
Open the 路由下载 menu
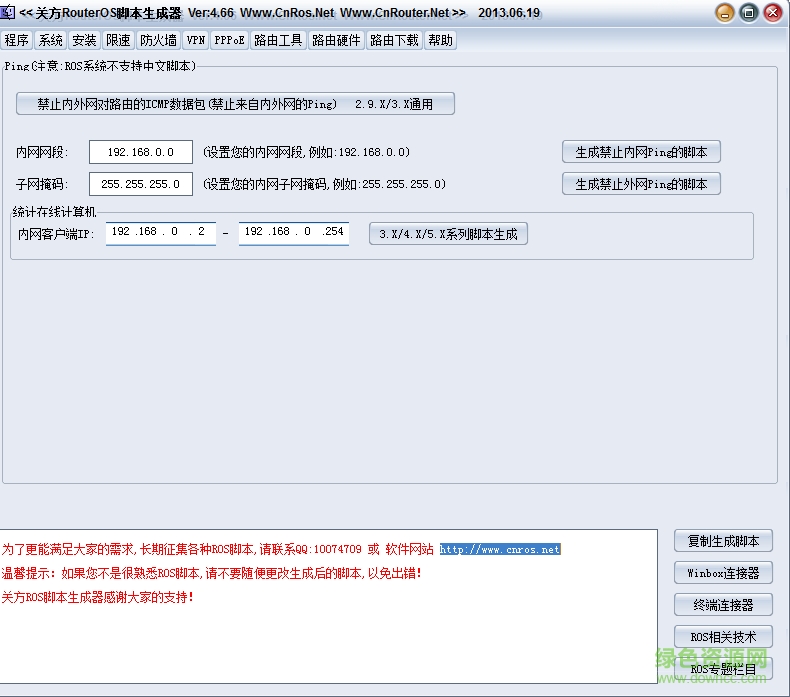(394, 40)
